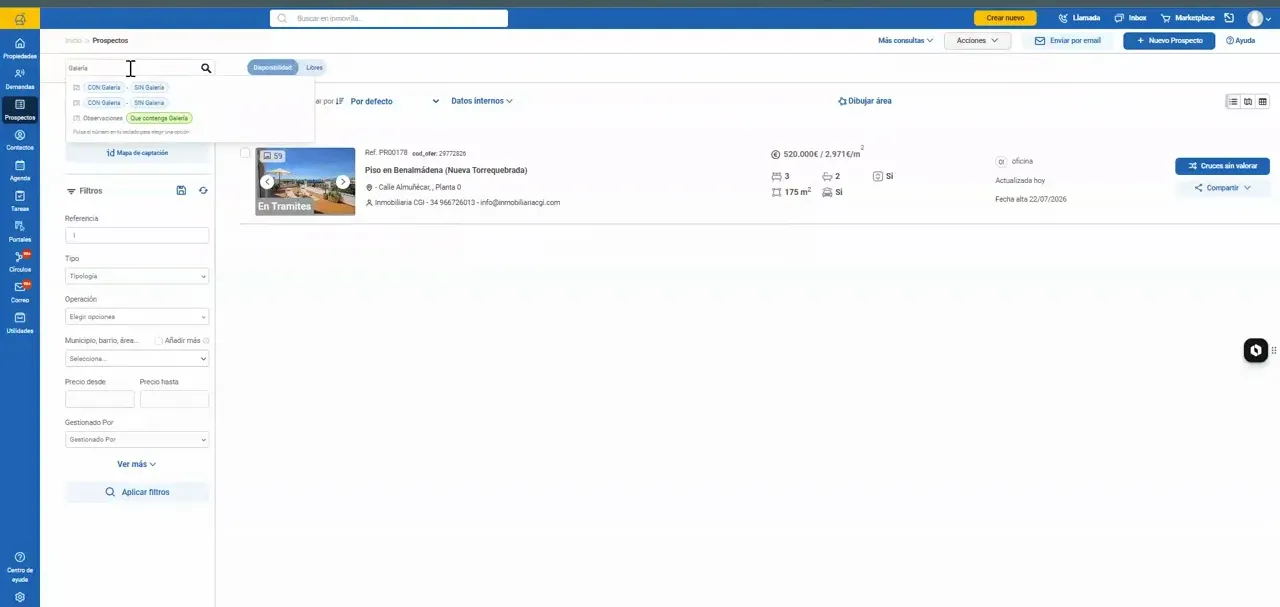The width and height of the screenshot is (1280, 607).
Task: Click the Disponibilidad filter chip
Action: pyautogui.click(x=273, y=67)
